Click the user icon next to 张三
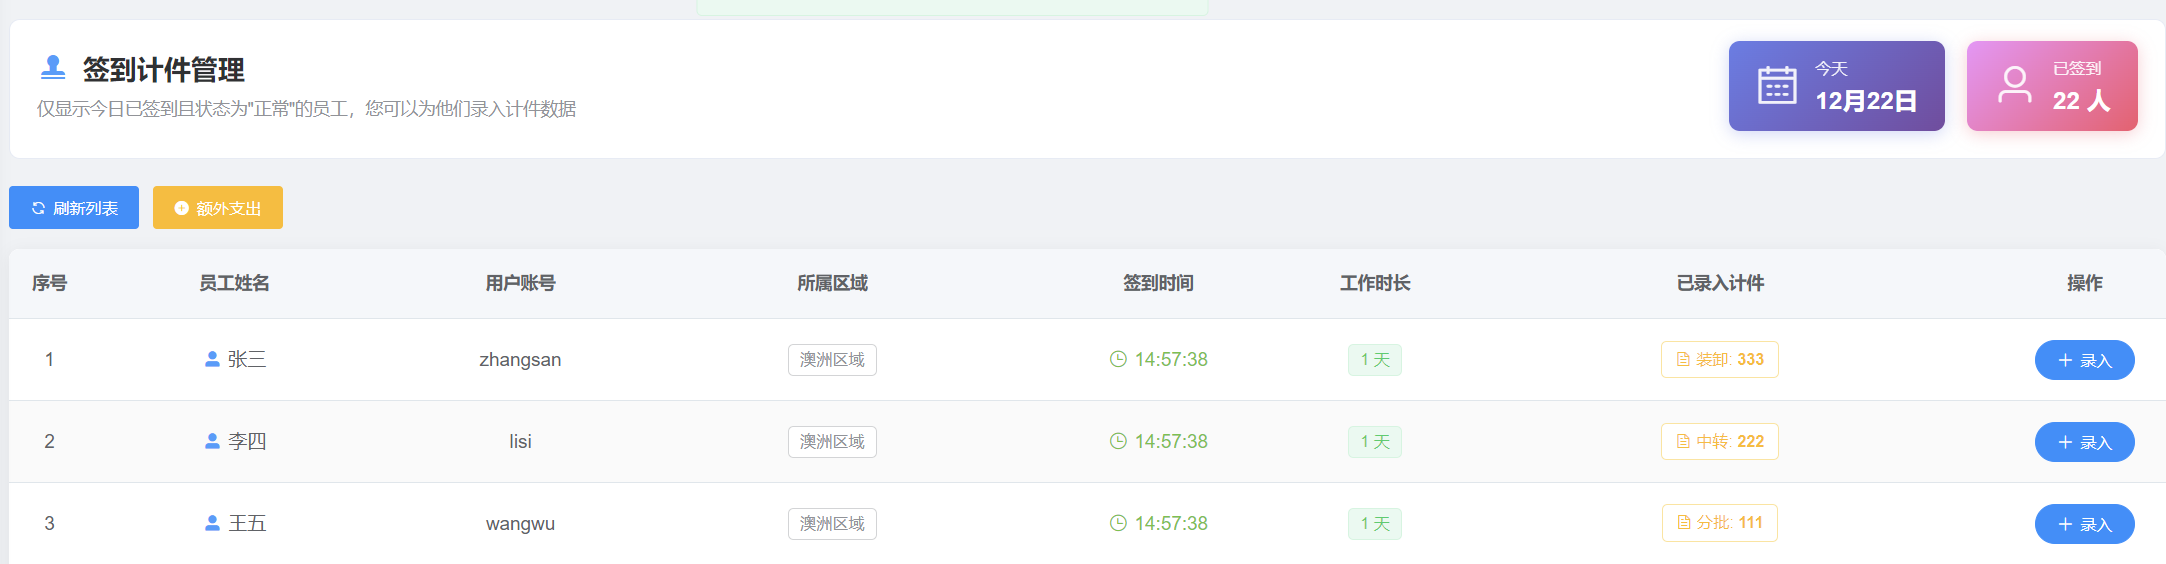 [x=212, y=359]
